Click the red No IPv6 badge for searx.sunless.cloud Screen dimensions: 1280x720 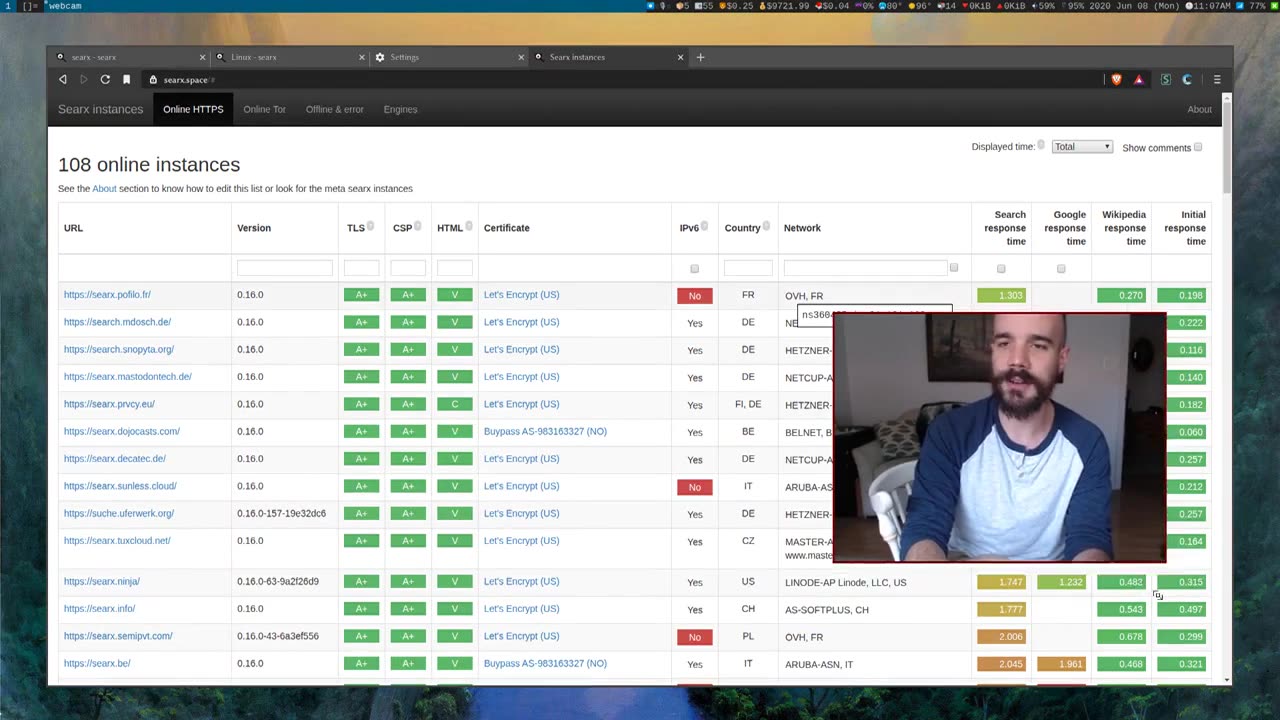pos(694,487)
